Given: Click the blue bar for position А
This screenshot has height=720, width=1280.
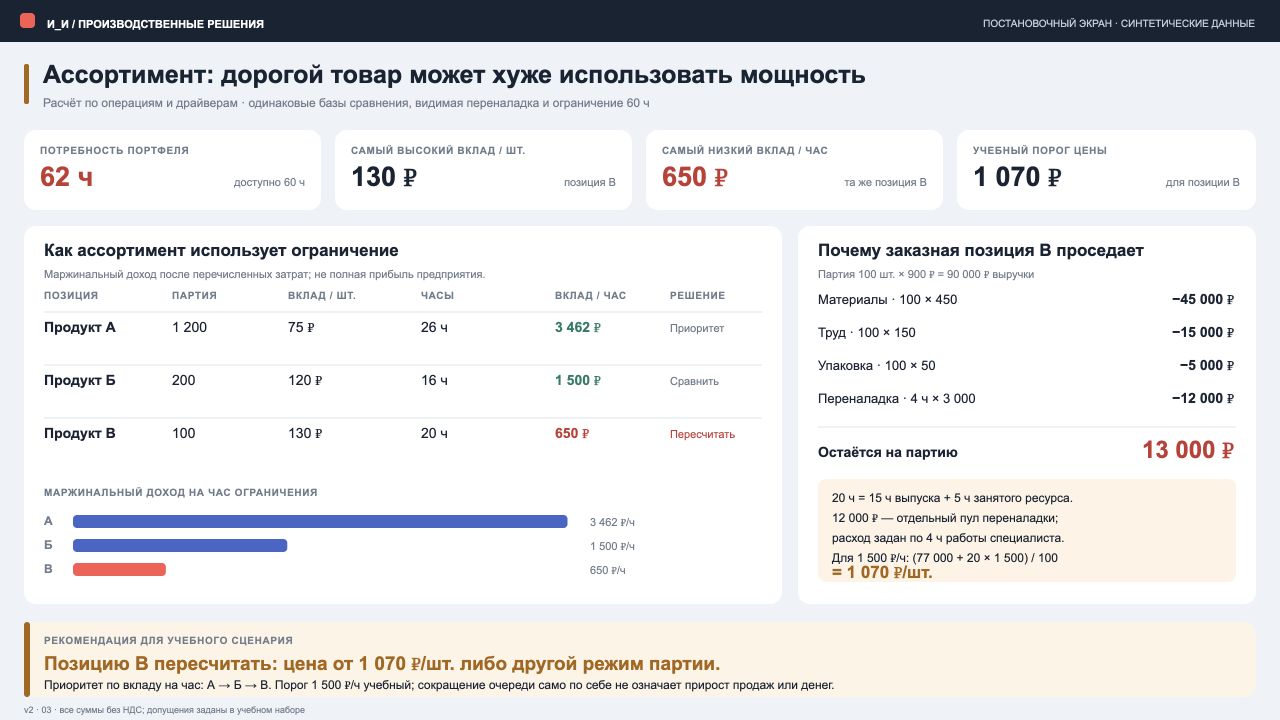Looking at the screenshot, I should tap(320, 521).
